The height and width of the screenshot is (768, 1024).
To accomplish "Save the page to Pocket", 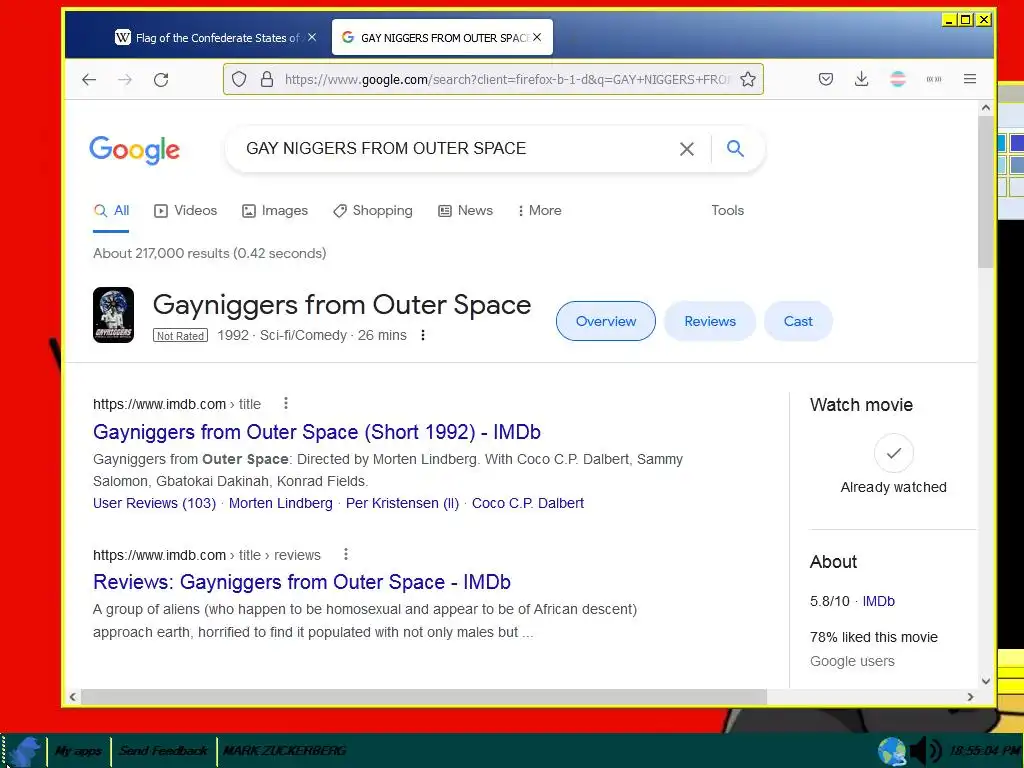I will tap(825, 80).
